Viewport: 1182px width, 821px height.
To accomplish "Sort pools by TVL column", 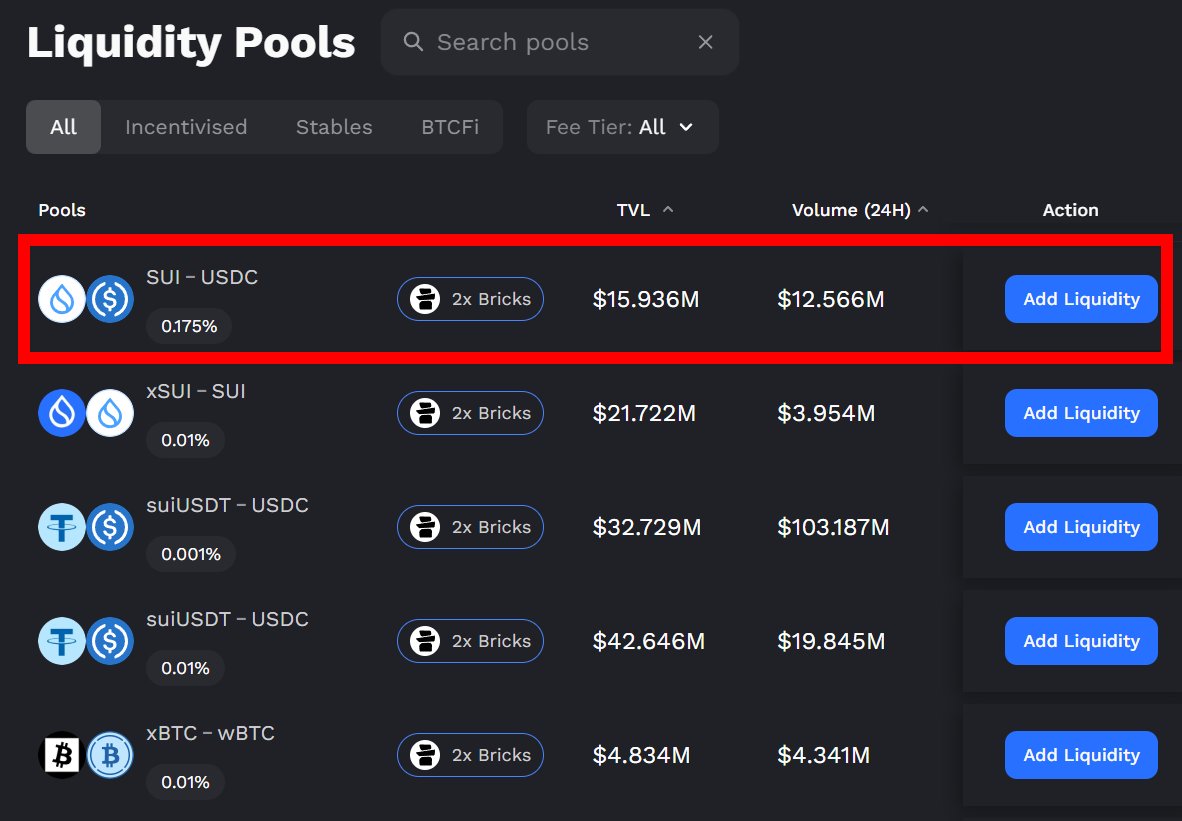I will (645, 210).
